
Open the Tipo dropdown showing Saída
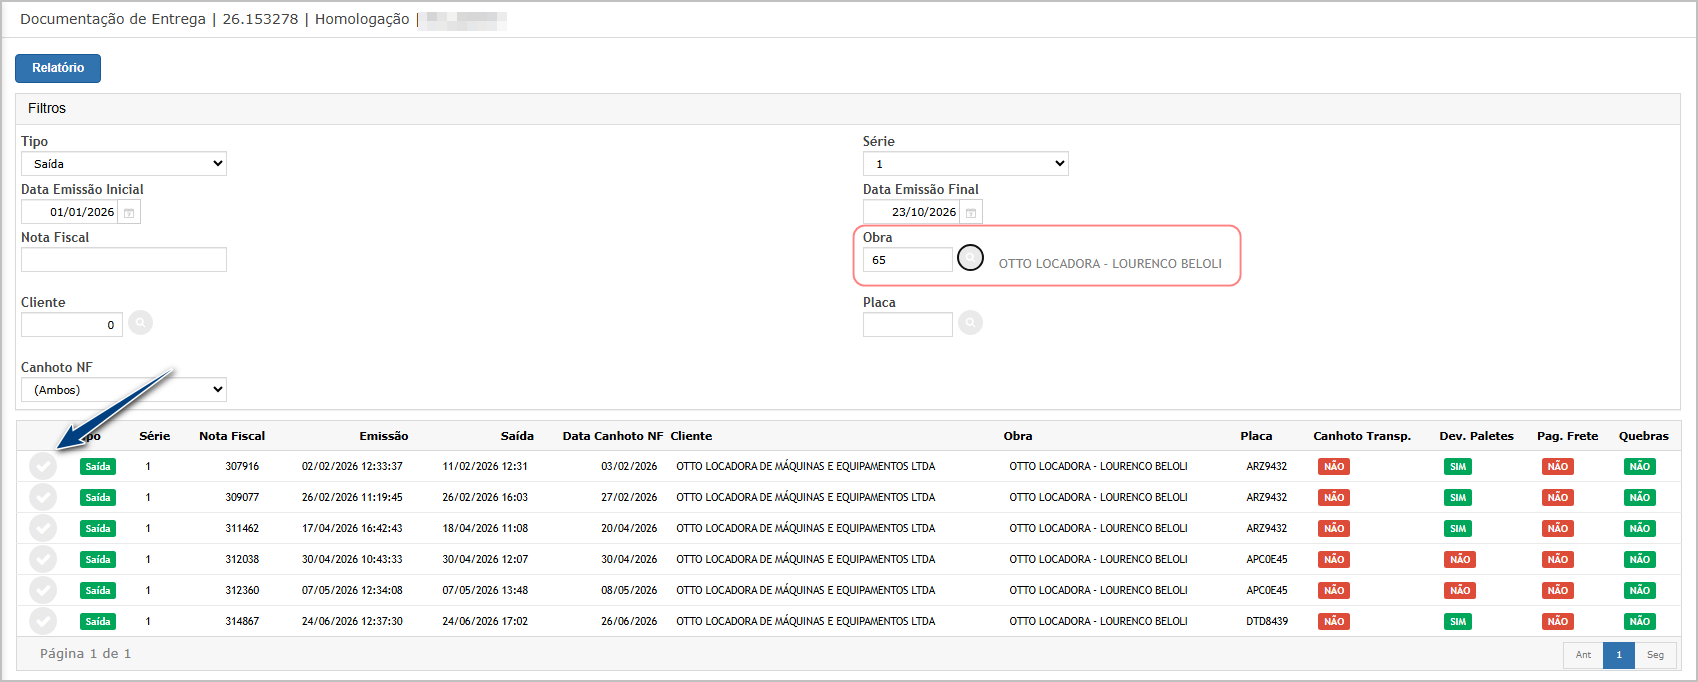pos(124,164)
